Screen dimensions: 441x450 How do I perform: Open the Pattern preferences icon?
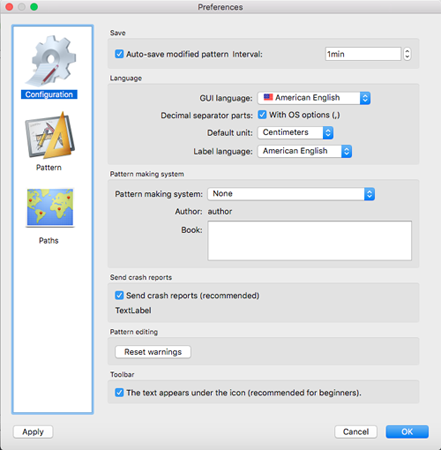(50, 136)
